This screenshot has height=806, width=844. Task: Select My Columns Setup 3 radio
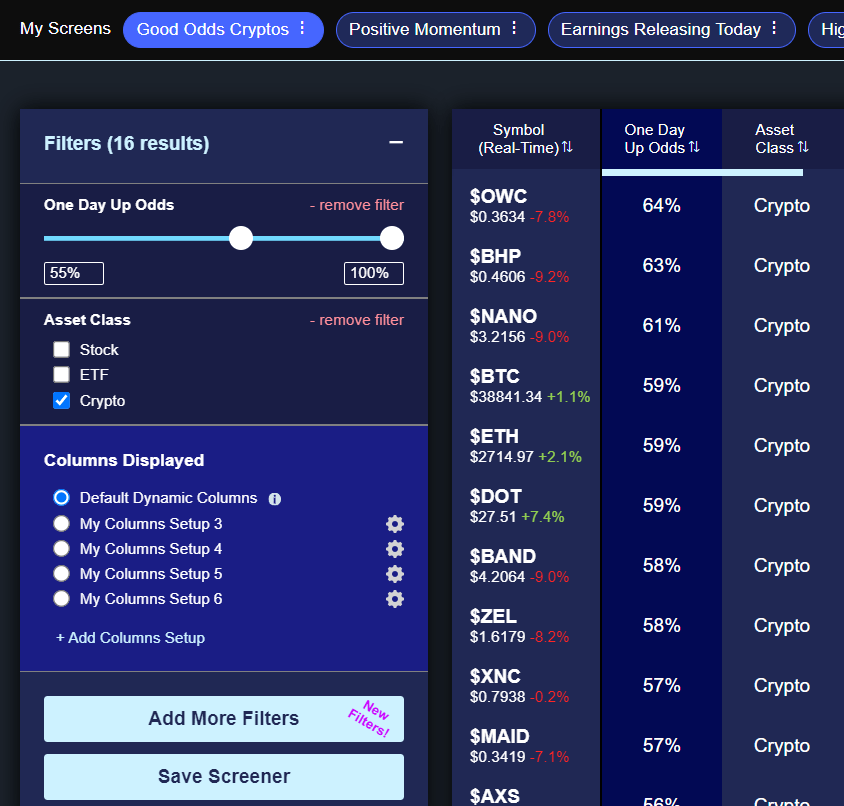[x=61, y=523]
